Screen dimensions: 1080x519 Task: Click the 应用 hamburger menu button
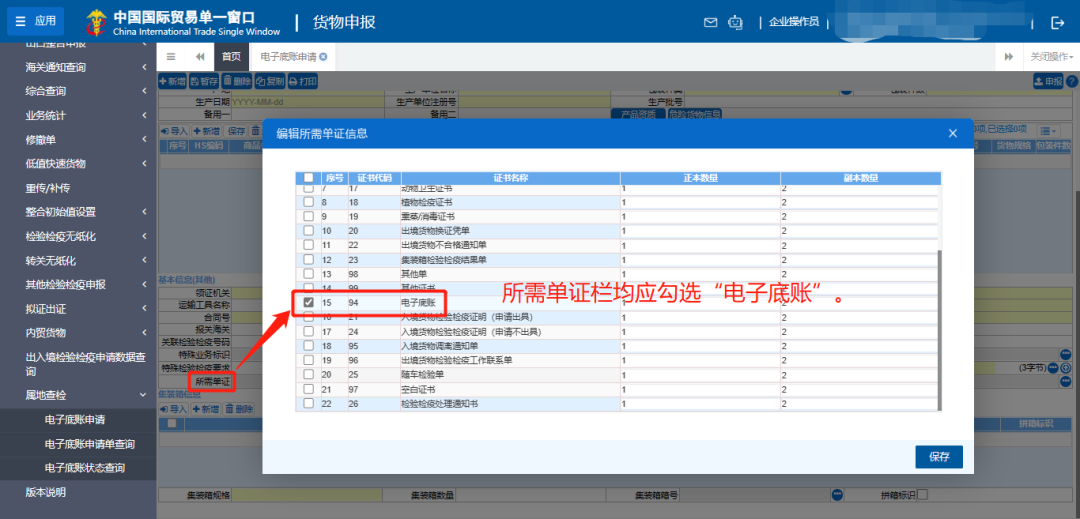35,21
